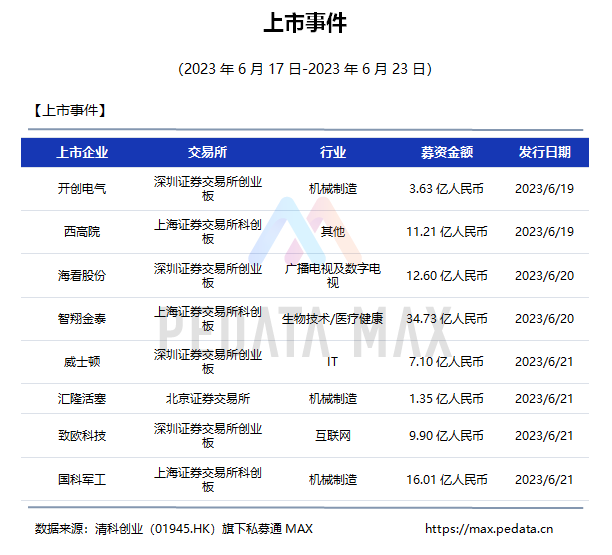Click date 2023/6/19 in 西高院 row
This screenshot has height=555, width=612.
544,232
